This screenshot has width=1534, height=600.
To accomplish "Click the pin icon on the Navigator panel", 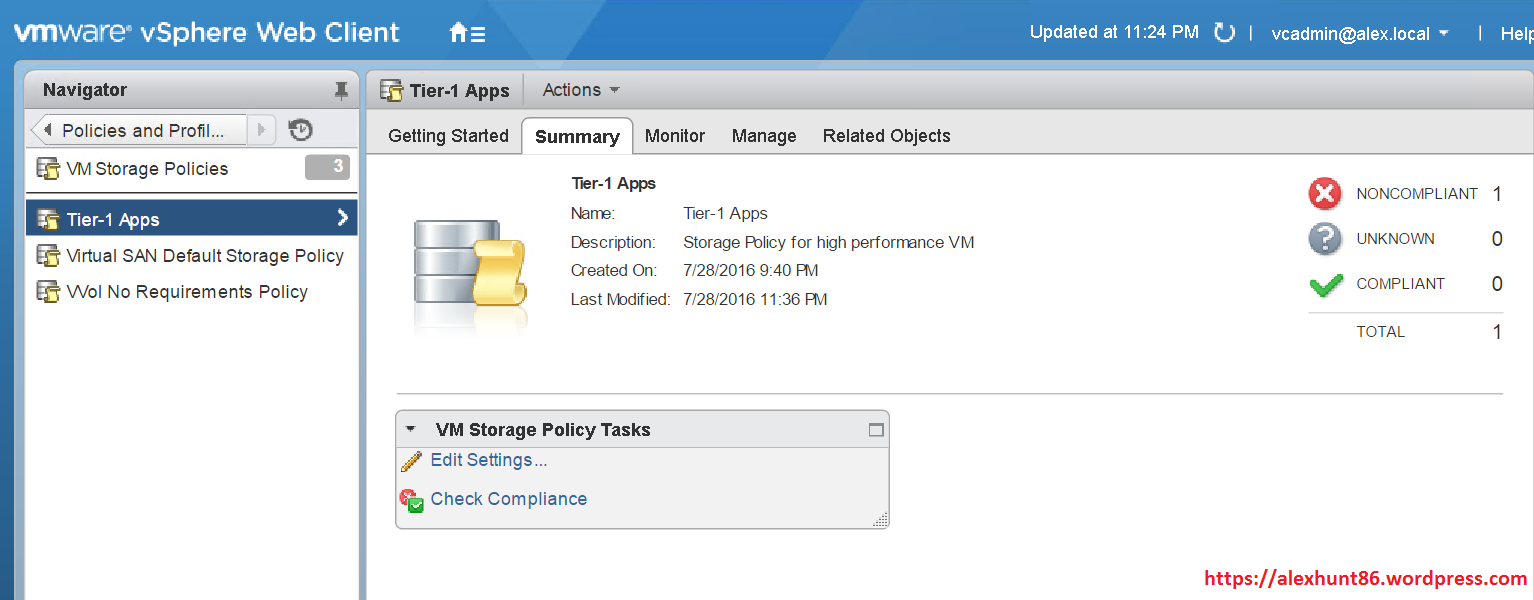I will tap(341, 89).
